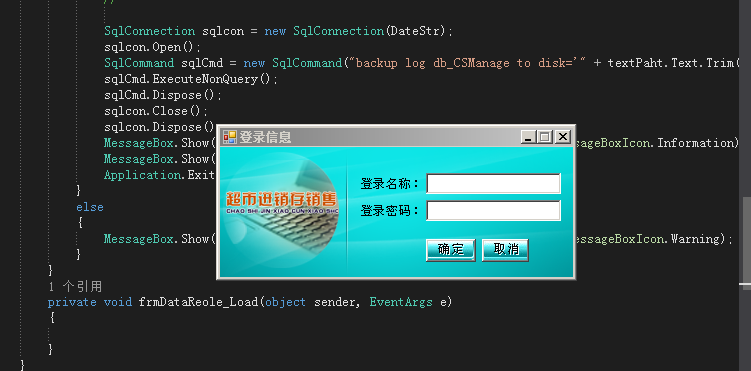Focus the 登录名称 input field
Screen dimensions: 751x371
click(x=493, y=184)
